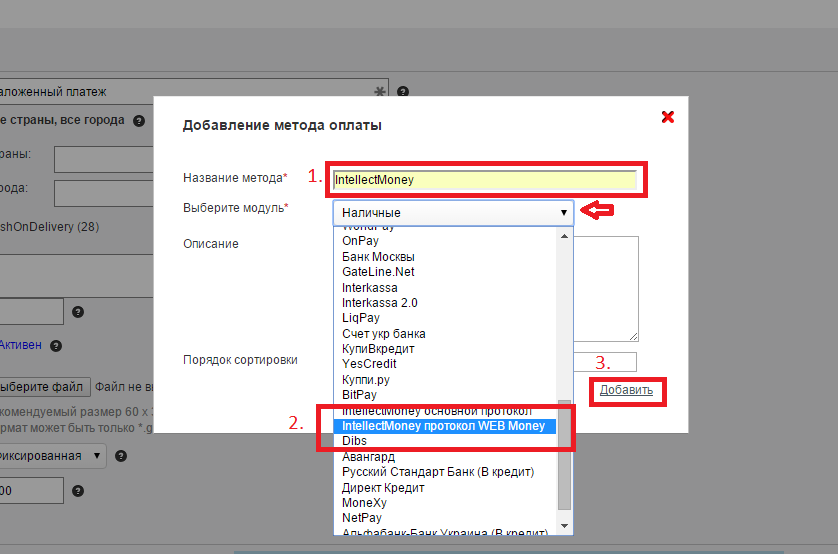
Task: Click help icon beside 'Фиксированная' dropdown
Action: [121, 456]
